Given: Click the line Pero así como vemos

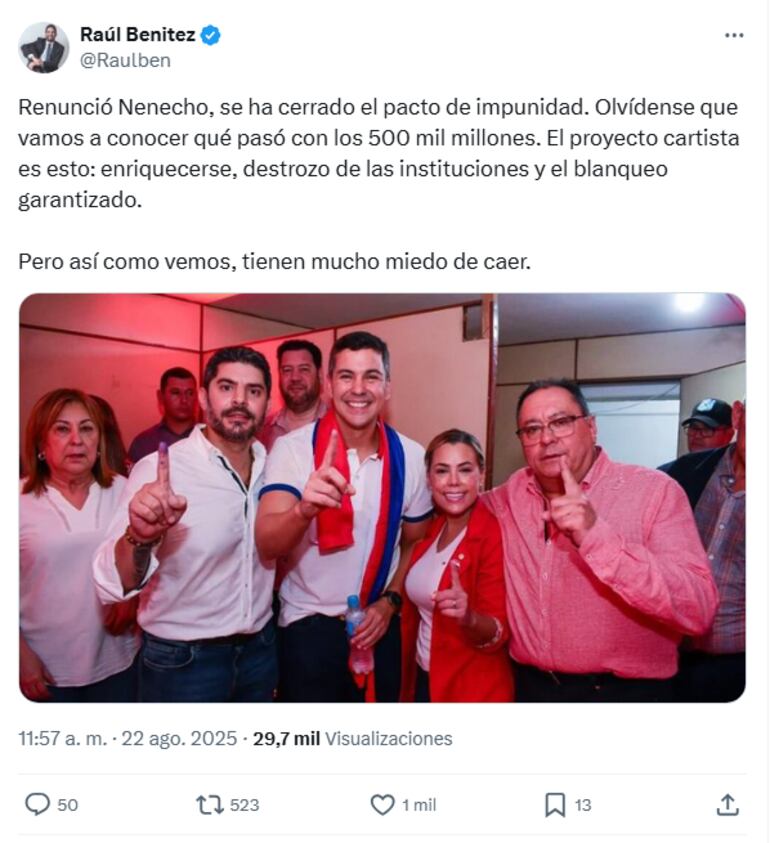Looking at the screenshot, I should 274,262.
